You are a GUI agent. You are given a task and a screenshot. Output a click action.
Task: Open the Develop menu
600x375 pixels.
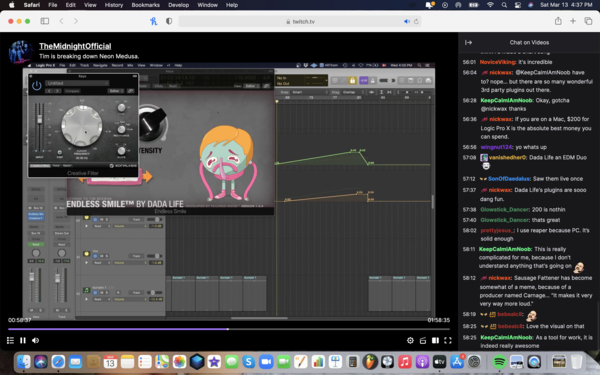tap(178, 5)
